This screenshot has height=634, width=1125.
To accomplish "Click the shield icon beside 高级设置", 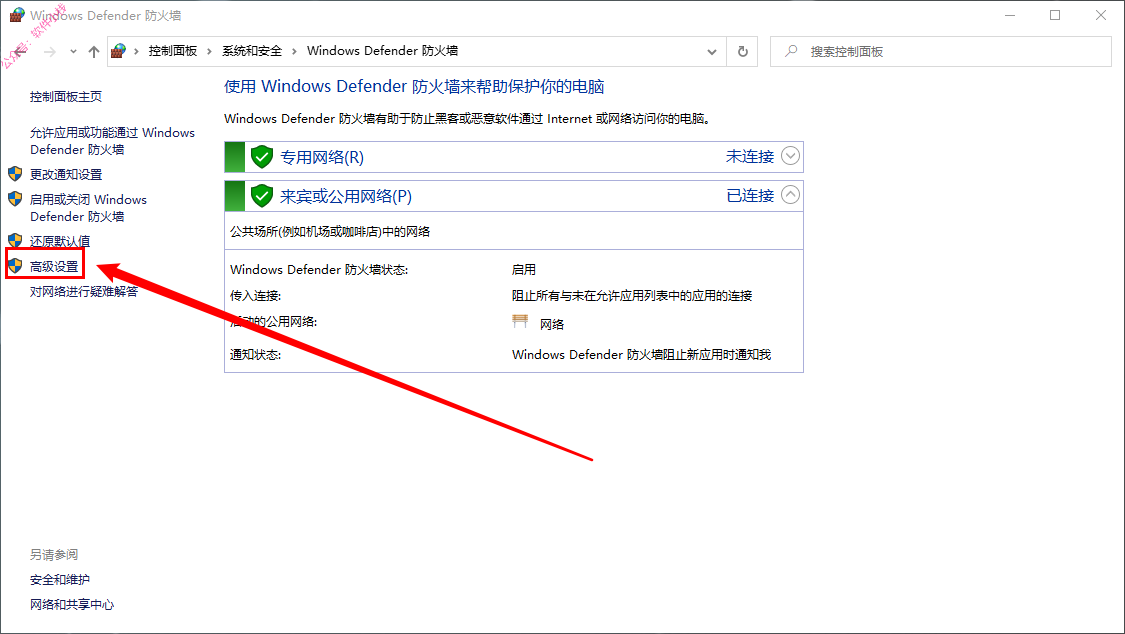I will pos(15,266).
